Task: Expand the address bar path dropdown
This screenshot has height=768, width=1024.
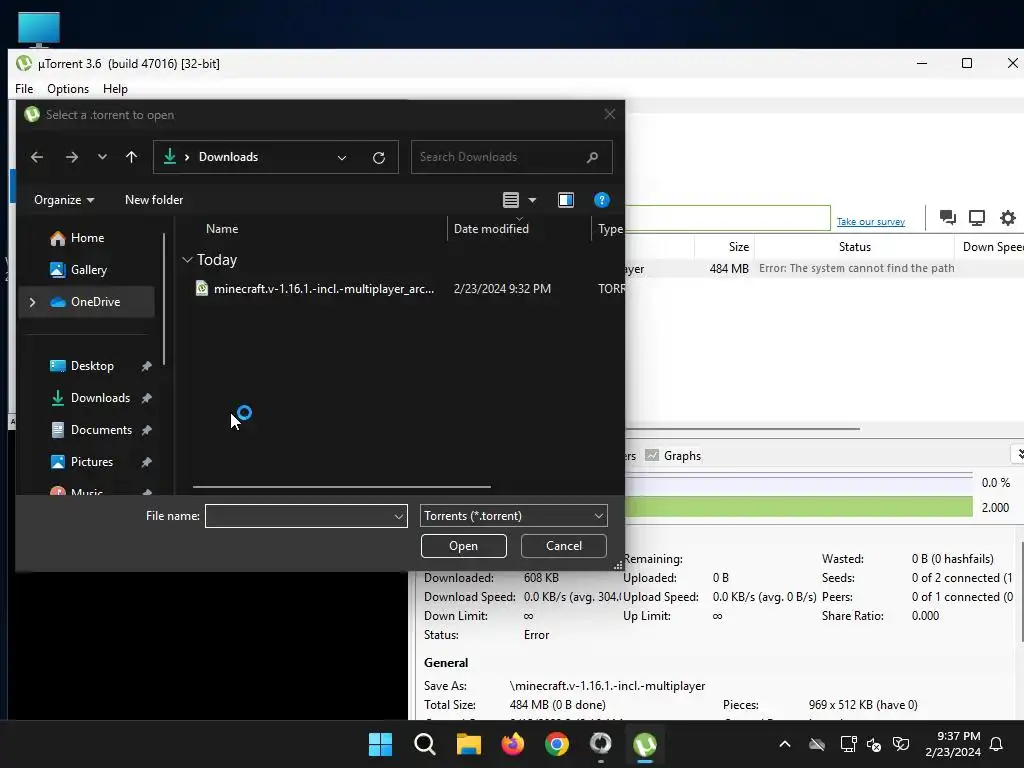Action: (342, 157)
